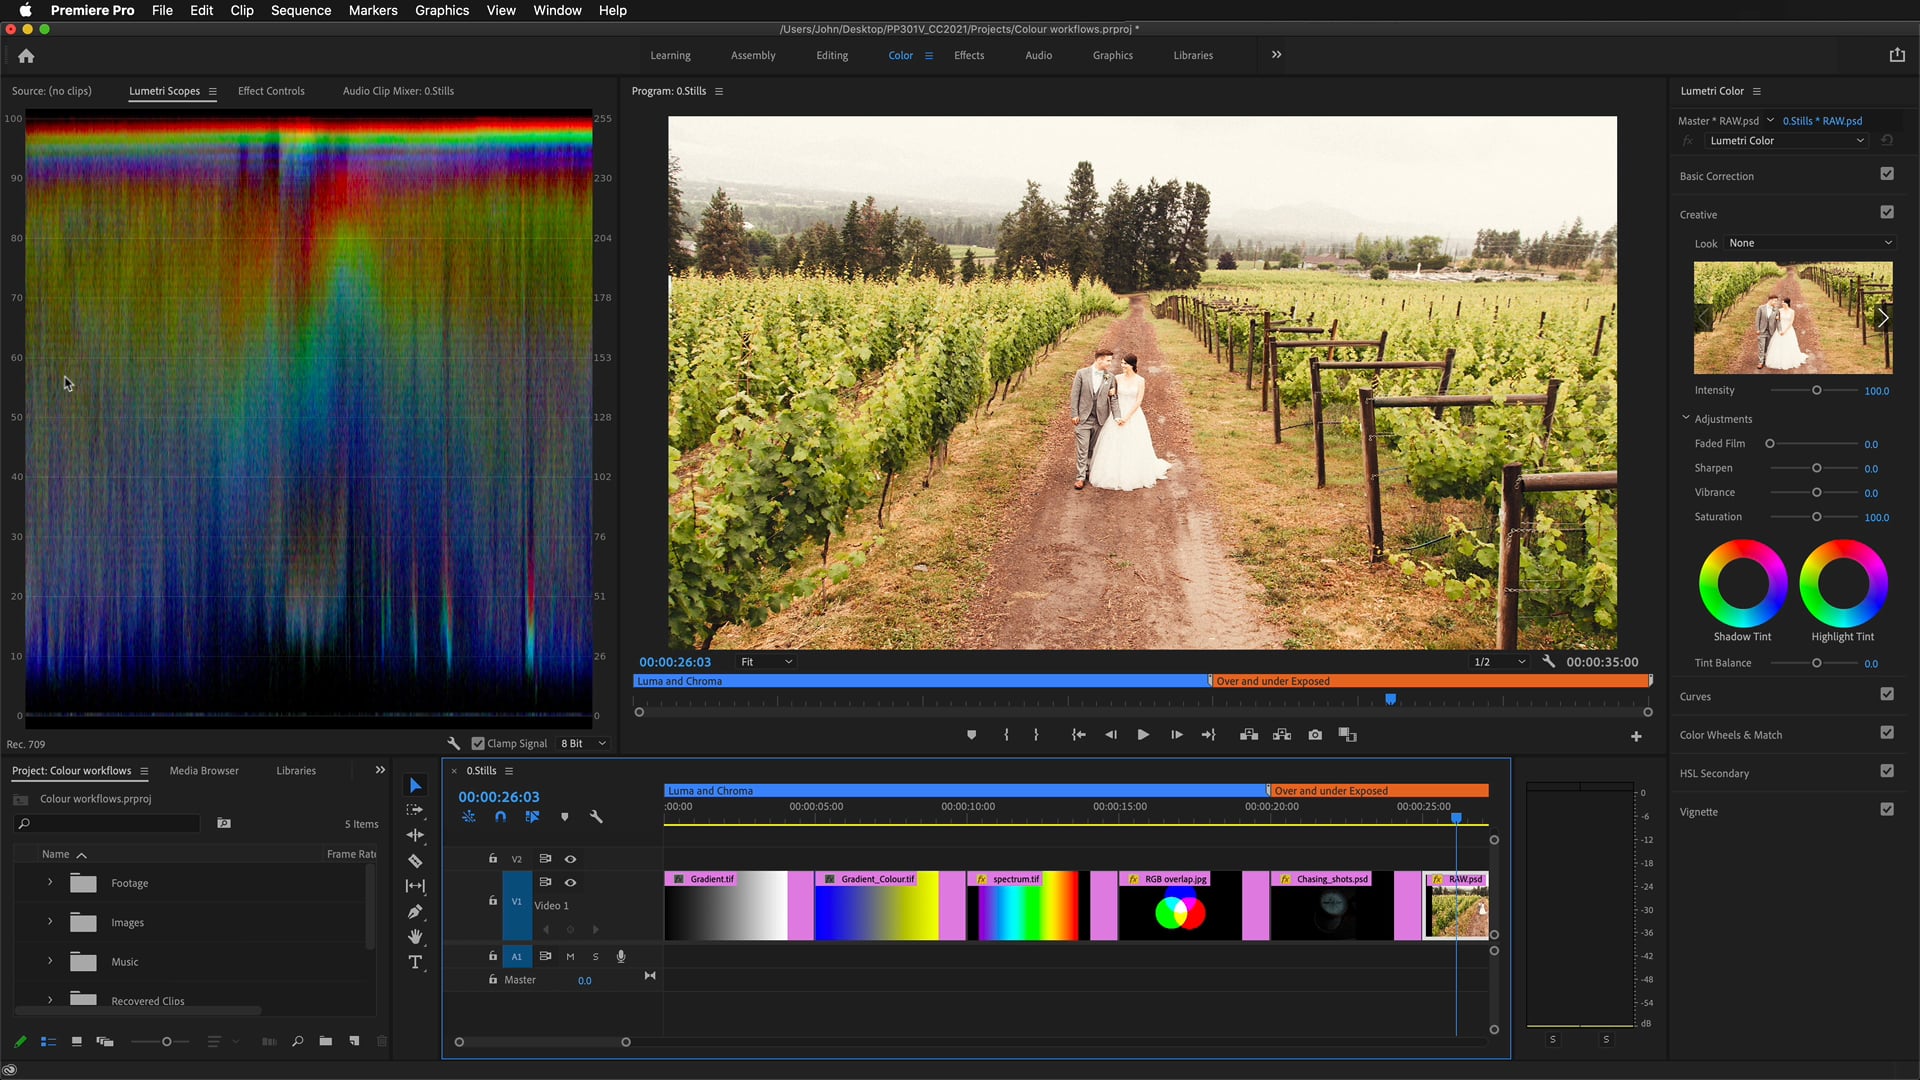Click the Export Frame camera icon

pos(1315,735)
